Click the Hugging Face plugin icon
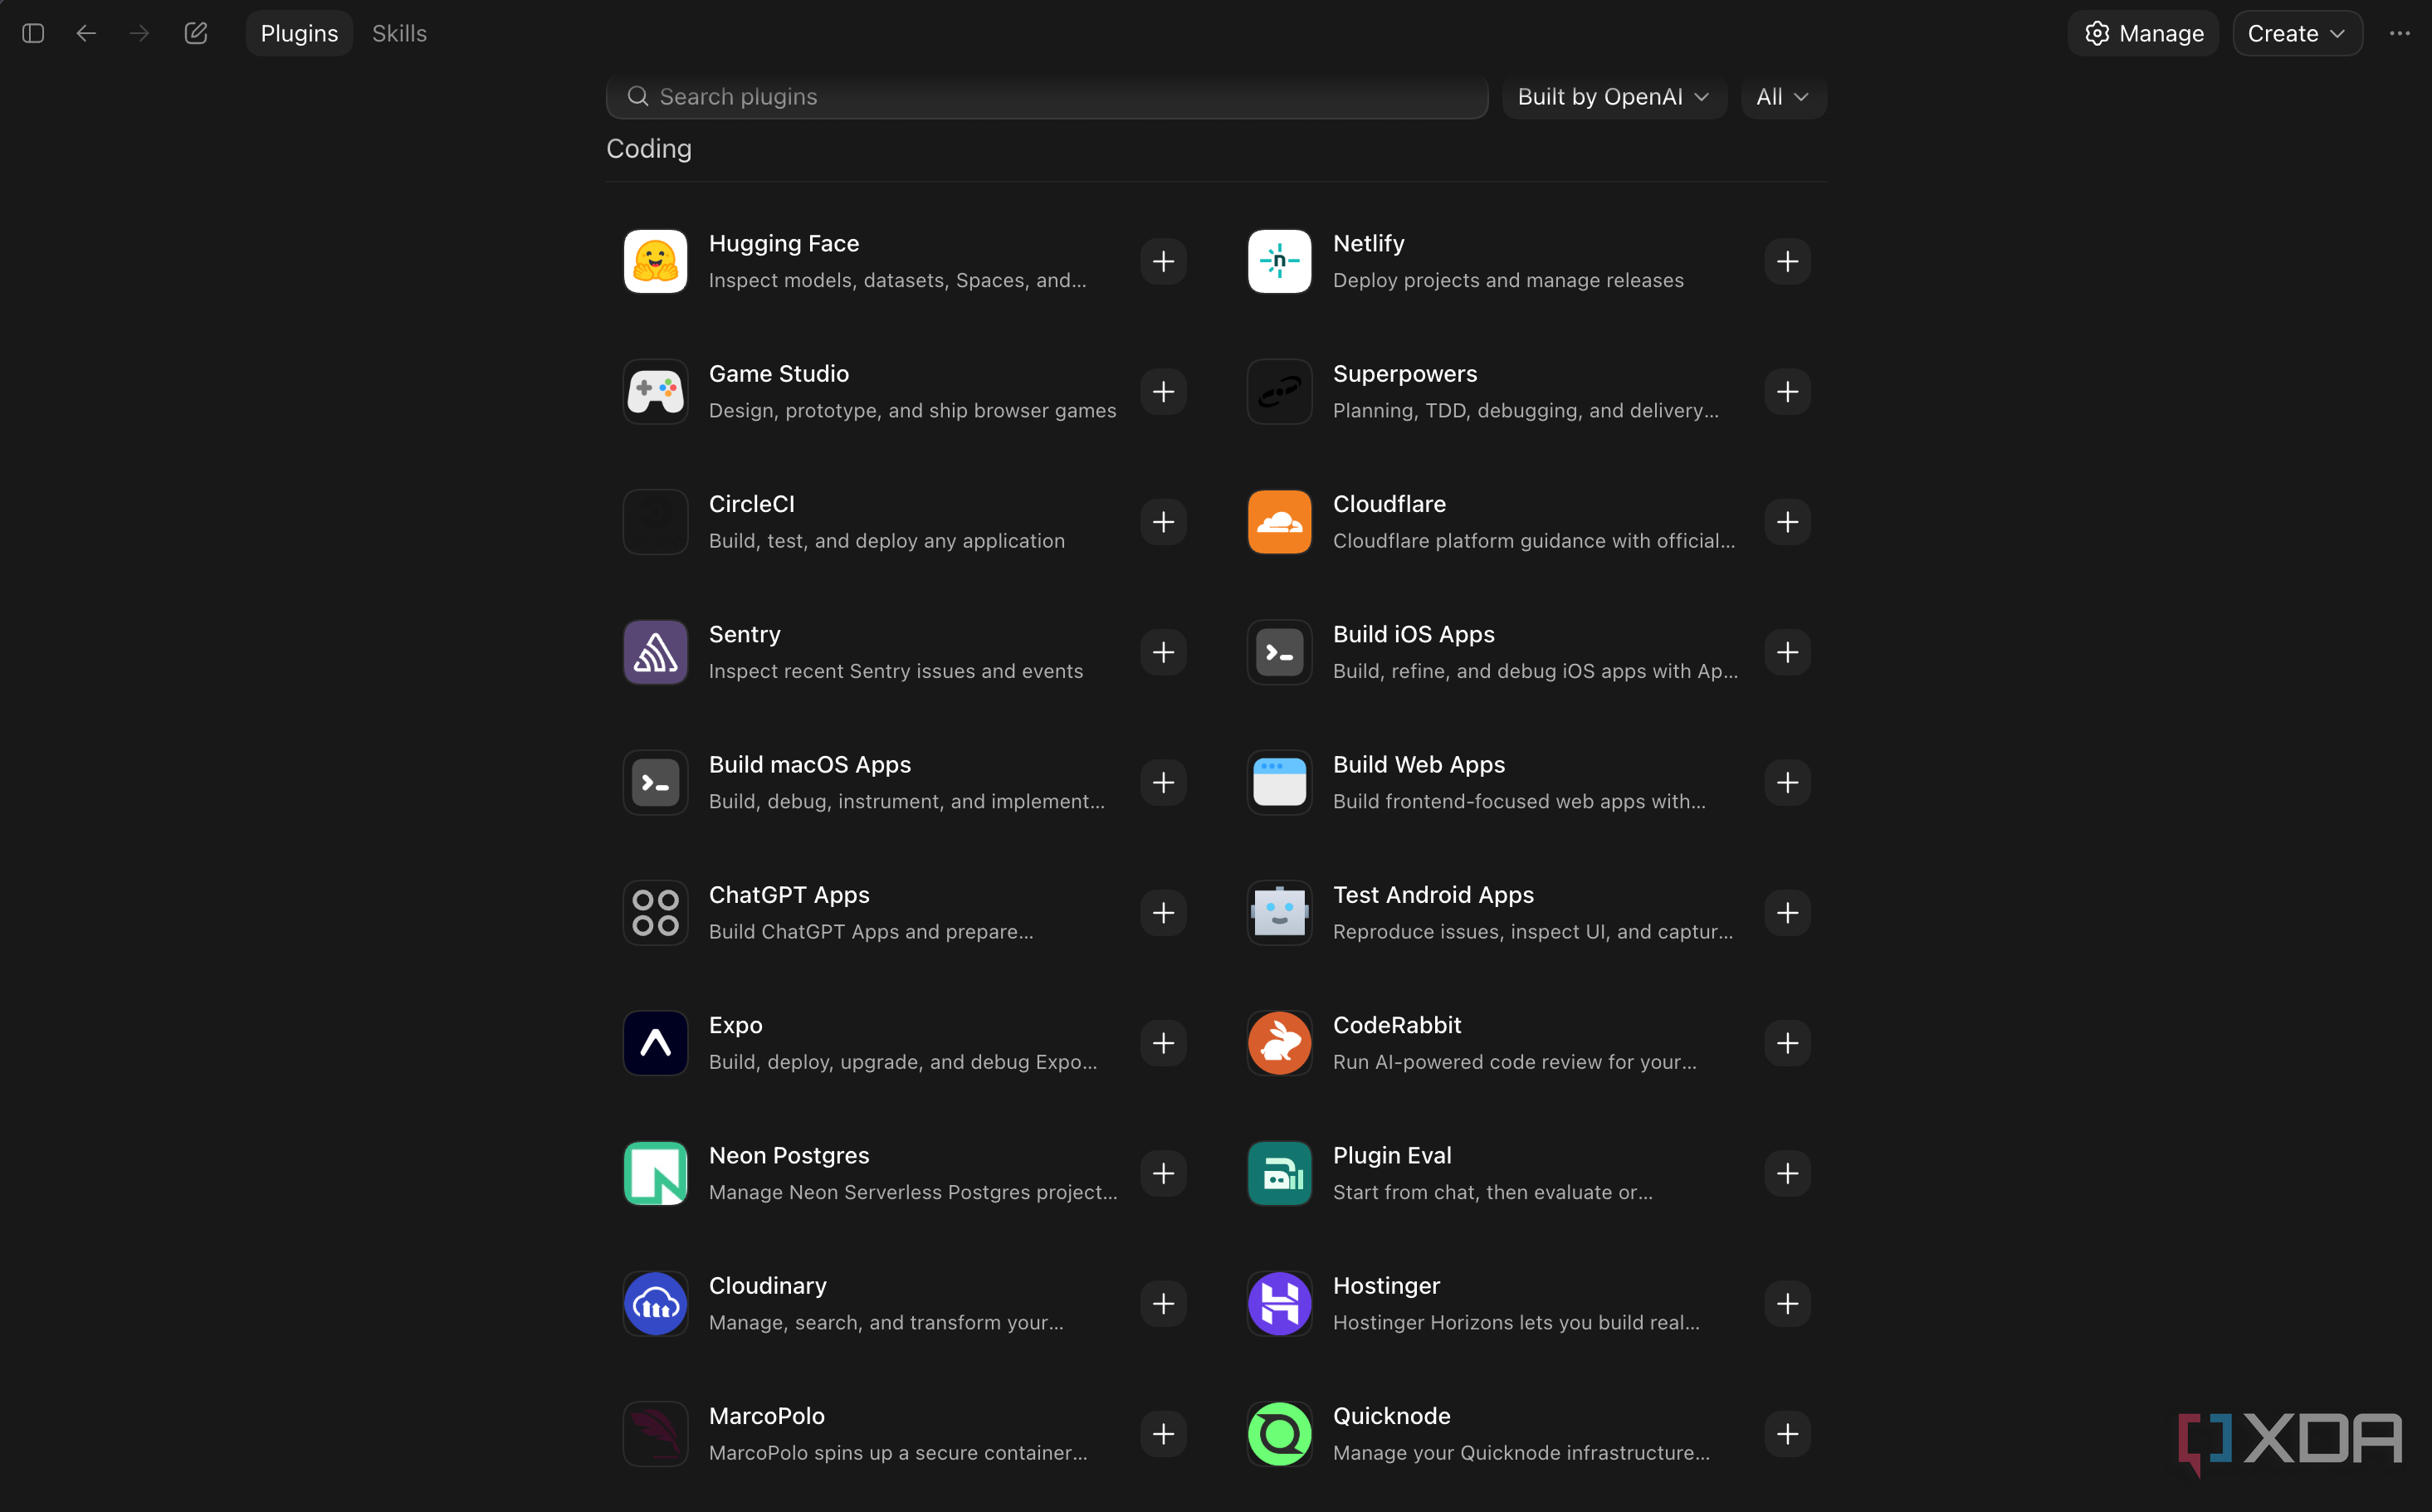2432x1512 pixels. 655,261
